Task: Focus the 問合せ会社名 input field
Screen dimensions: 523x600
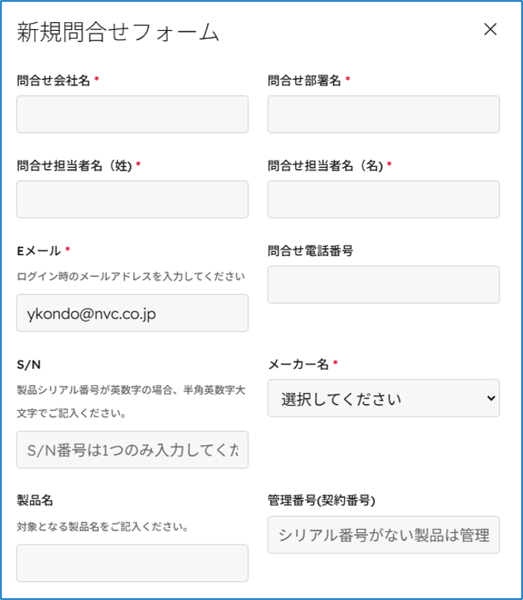Action: [132, 114]
